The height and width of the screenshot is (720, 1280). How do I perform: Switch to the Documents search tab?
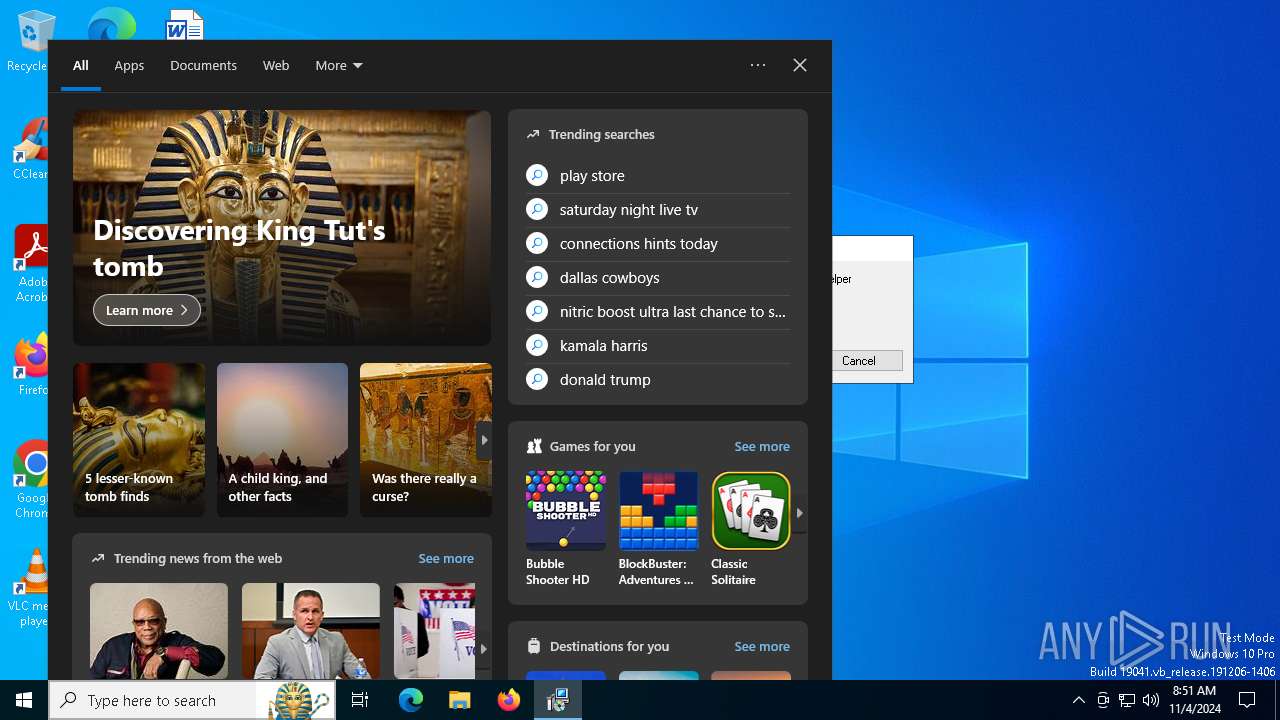pyautogui.click(x=203, y=66)
